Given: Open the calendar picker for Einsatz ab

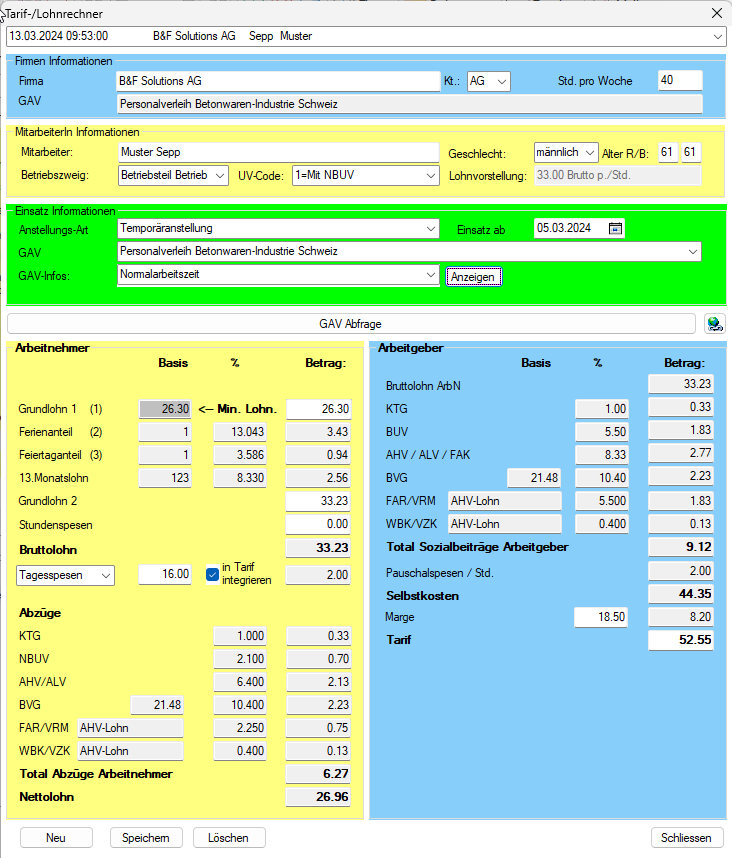Looking at the screenshot, I should click(x=616, y=229).
